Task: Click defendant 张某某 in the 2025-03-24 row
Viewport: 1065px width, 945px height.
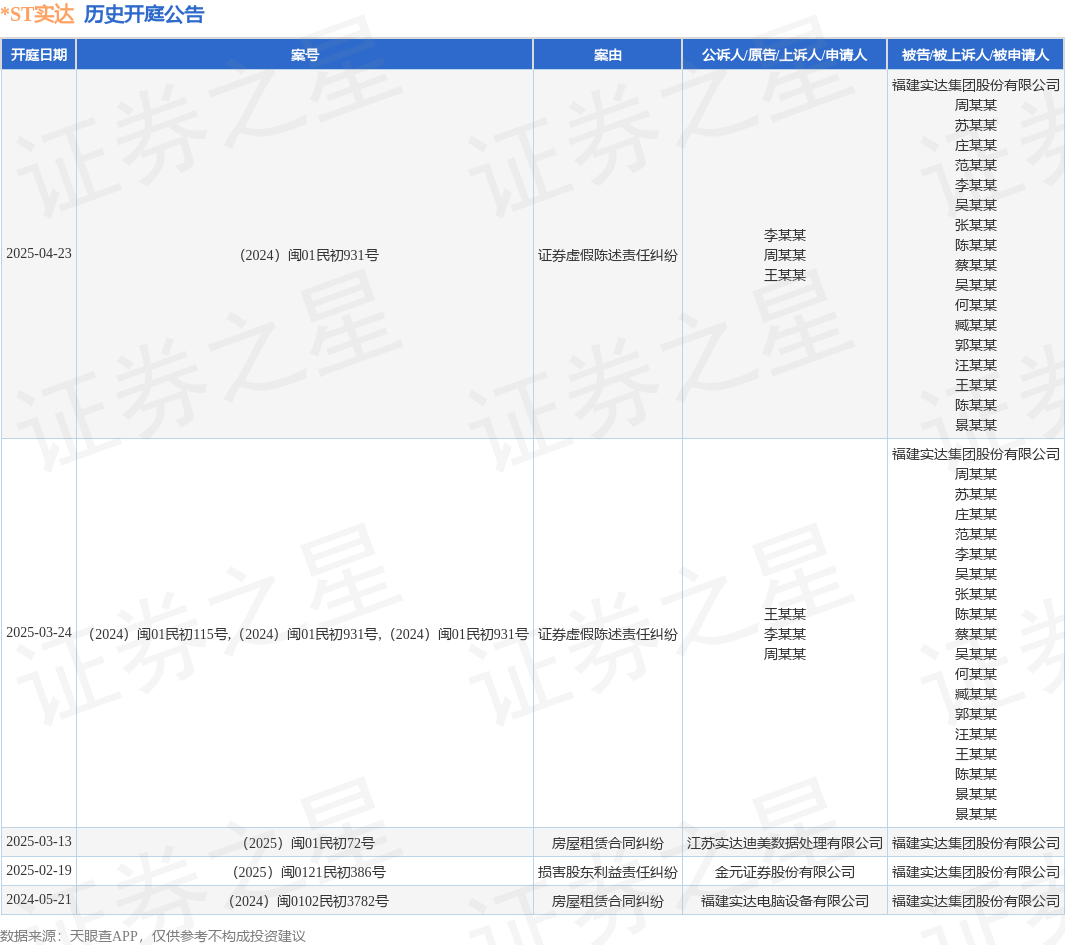Action: [975, 594]
